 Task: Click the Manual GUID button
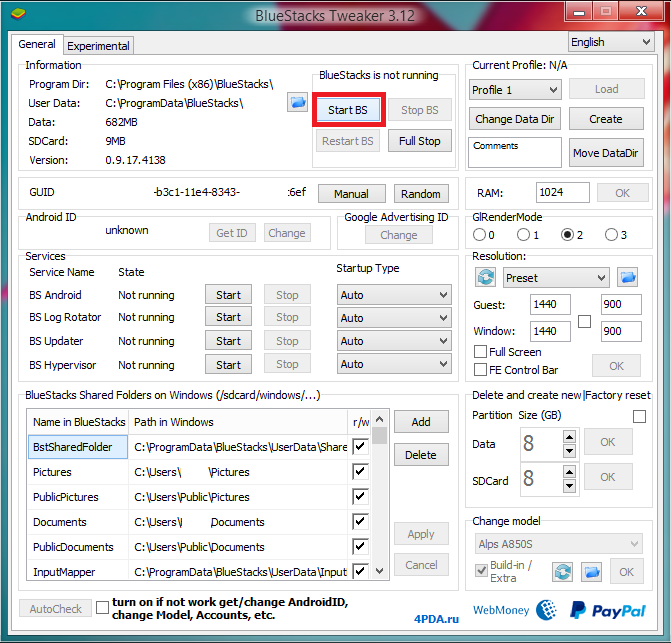(351, 194)
